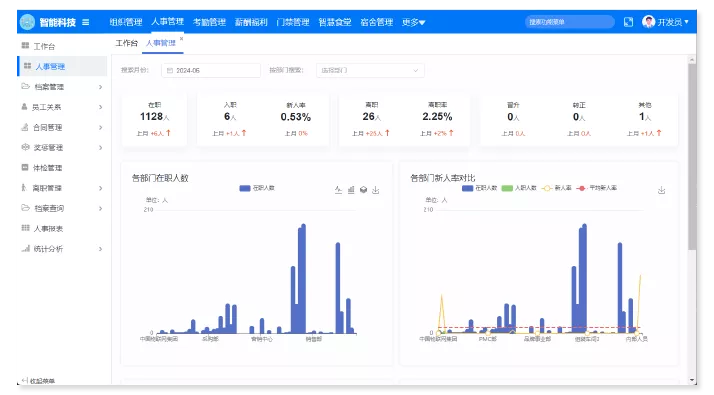Click the fullscreen icon in the header
This screenshot has height=395, width=714.
pyautogui.click(x=628, y=22)
